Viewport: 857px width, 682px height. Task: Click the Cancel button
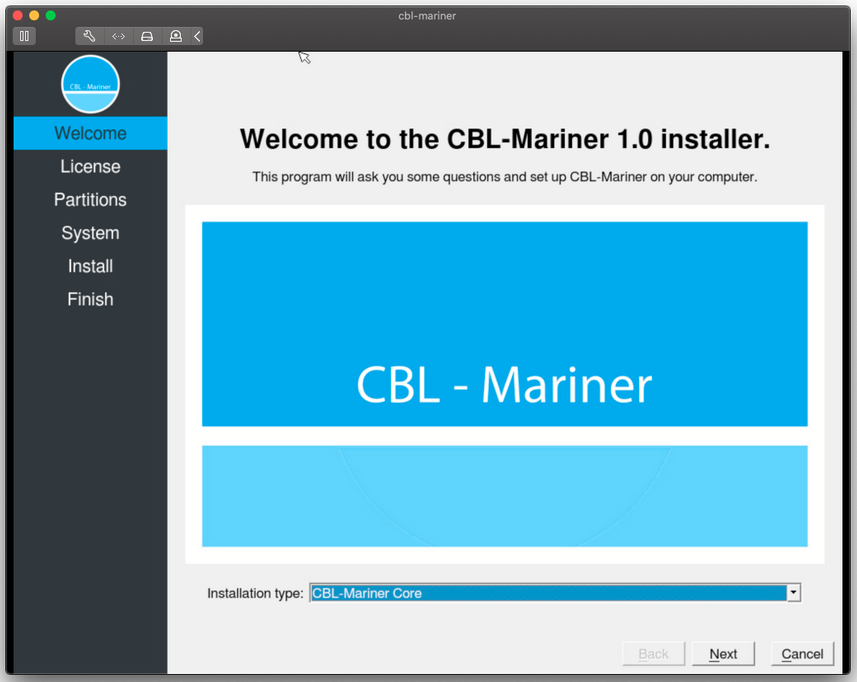pyautogui.click(x=802, y=654)
